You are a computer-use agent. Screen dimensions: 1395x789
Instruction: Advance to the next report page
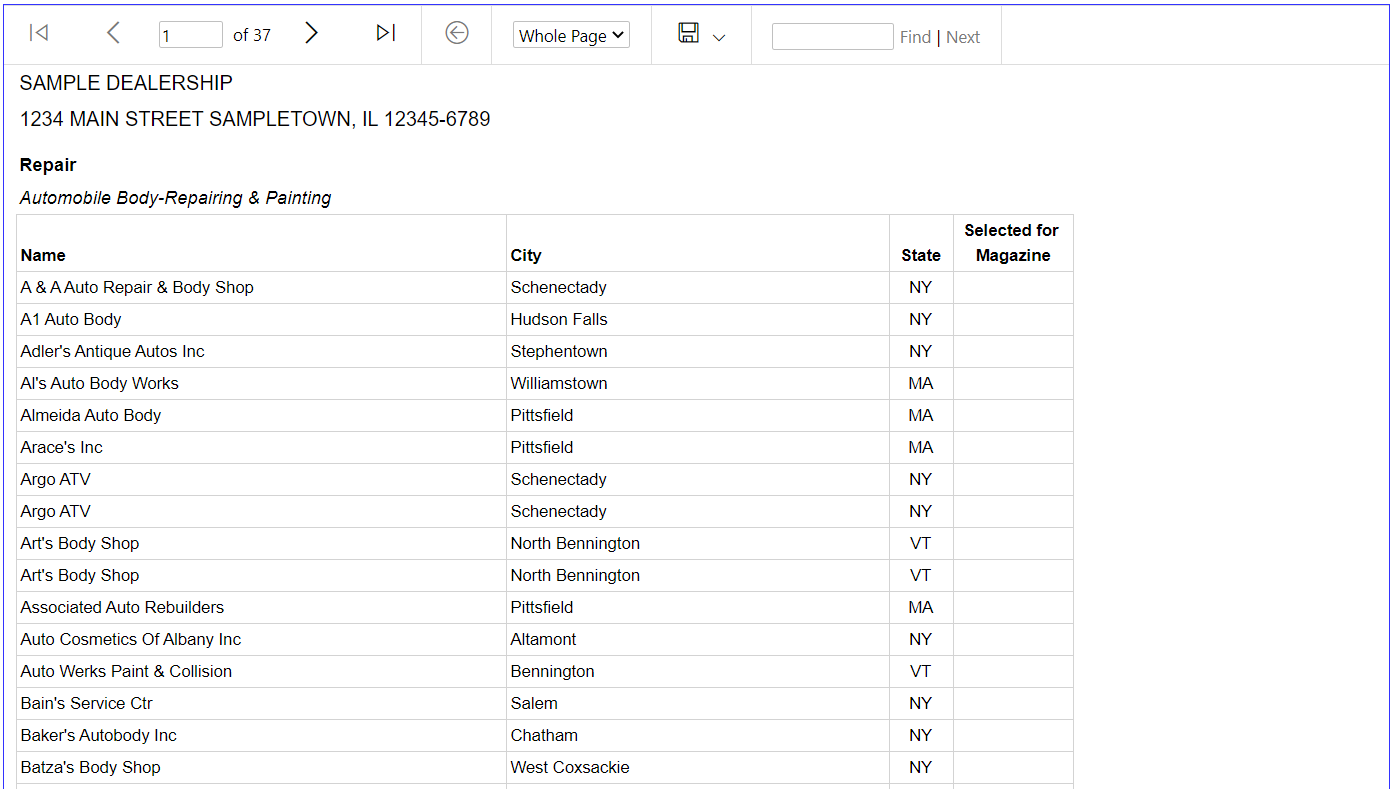click(312, 34)
